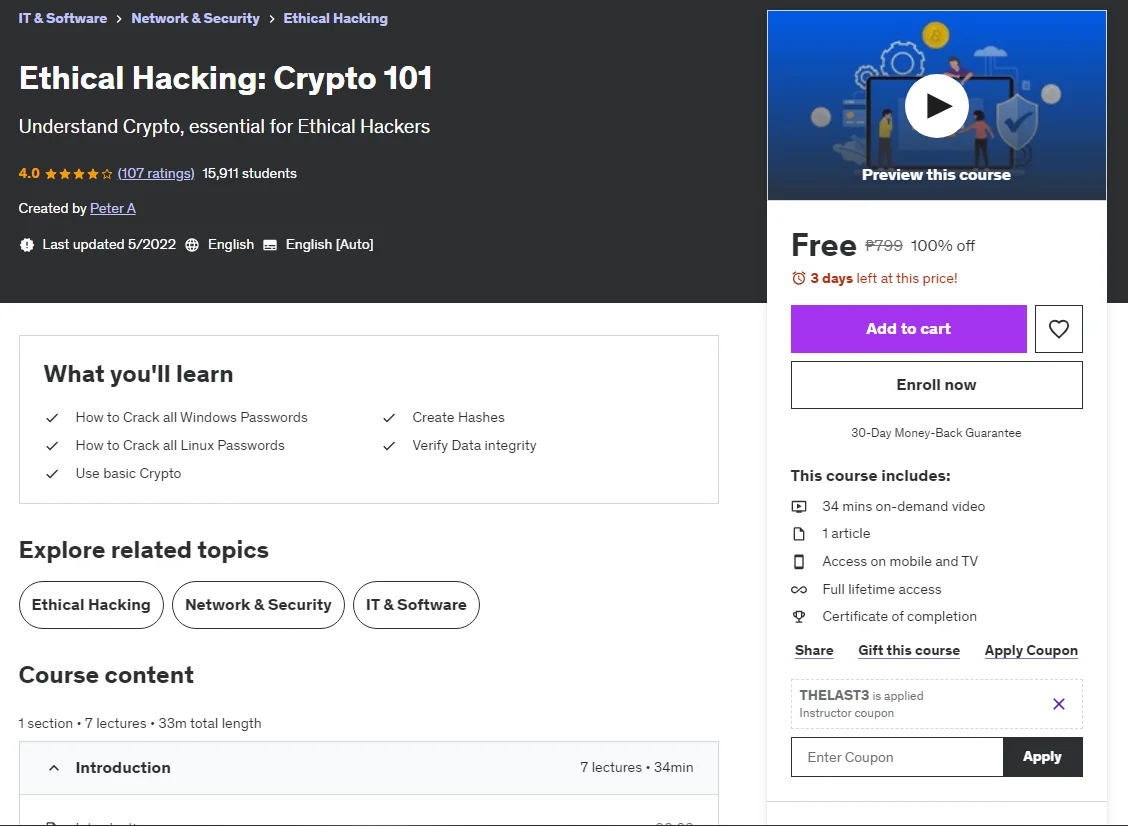Click the Enter Coupon field
Image resolution: width=1128 pixels, height=826 pixels.
point(897,757)
